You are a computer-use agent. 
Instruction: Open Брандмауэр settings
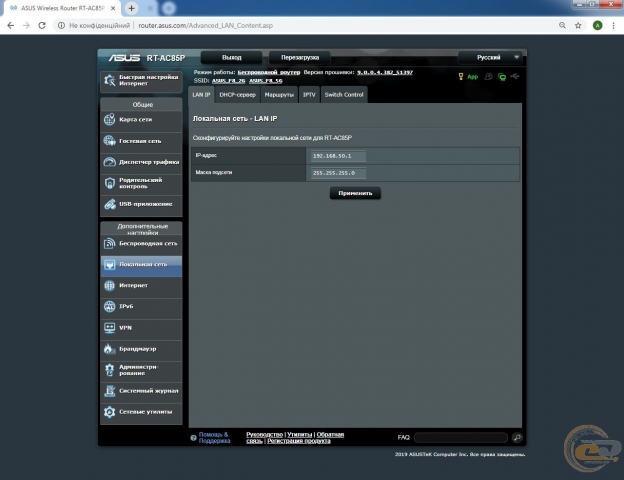click(x=141, y=348)
